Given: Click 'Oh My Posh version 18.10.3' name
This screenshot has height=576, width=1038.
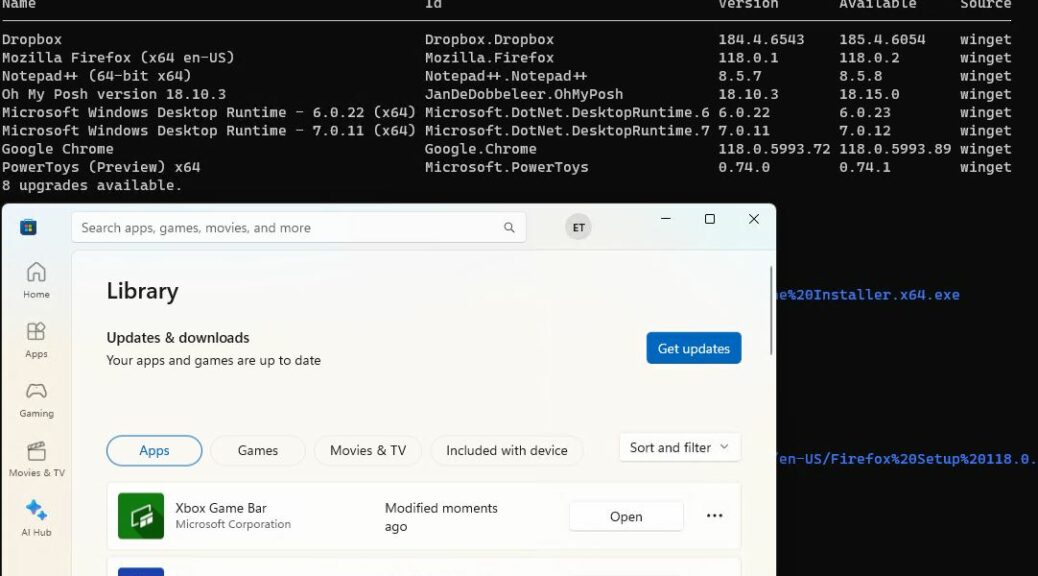Looking at the screenshot, I should pyautogui.click(x=114, y=94).
